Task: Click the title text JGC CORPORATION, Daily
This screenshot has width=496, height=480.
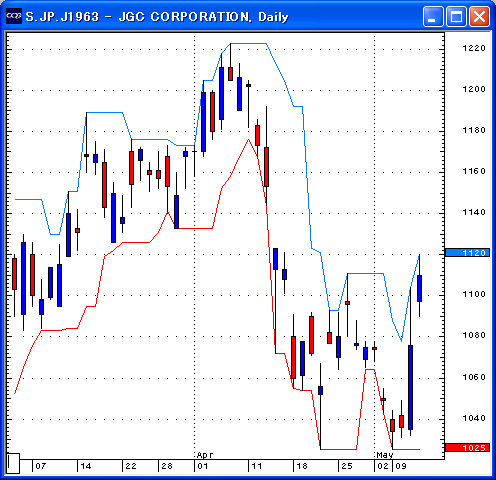Action: click(x=203, y=17)
